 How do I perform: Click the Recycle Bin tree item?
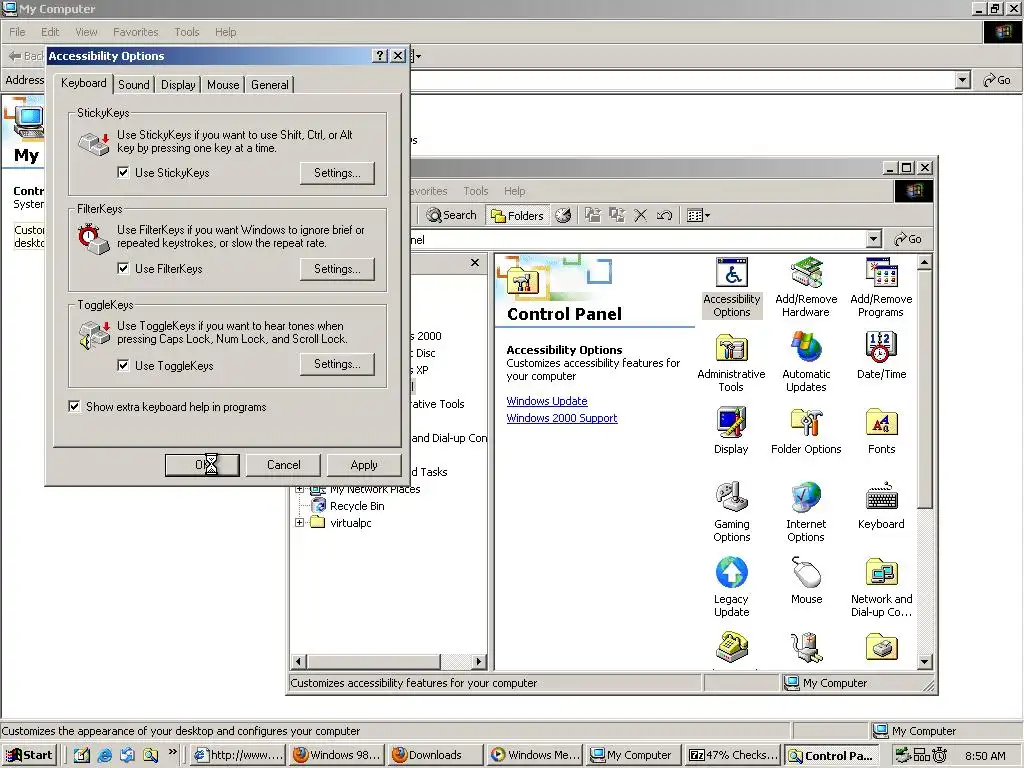point(357,505)
